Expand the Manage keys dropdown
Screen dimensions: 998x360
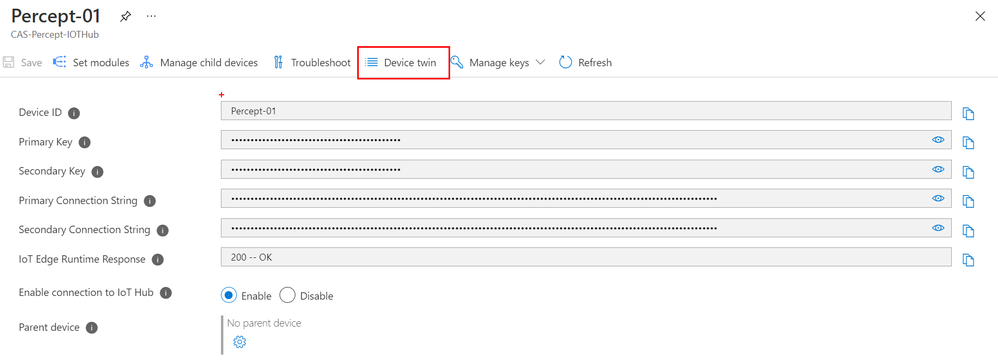(498, 62)
